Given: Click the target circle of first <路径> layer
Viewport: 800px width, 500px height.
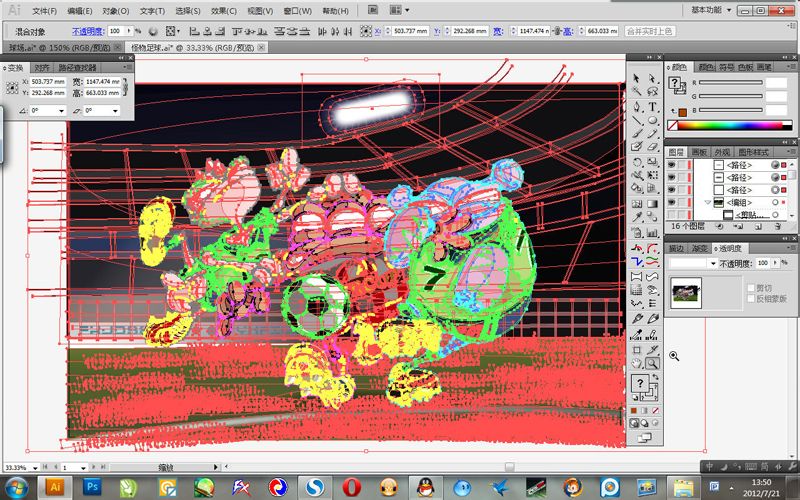Looking at the screenshot, I should tap(776, 165).
